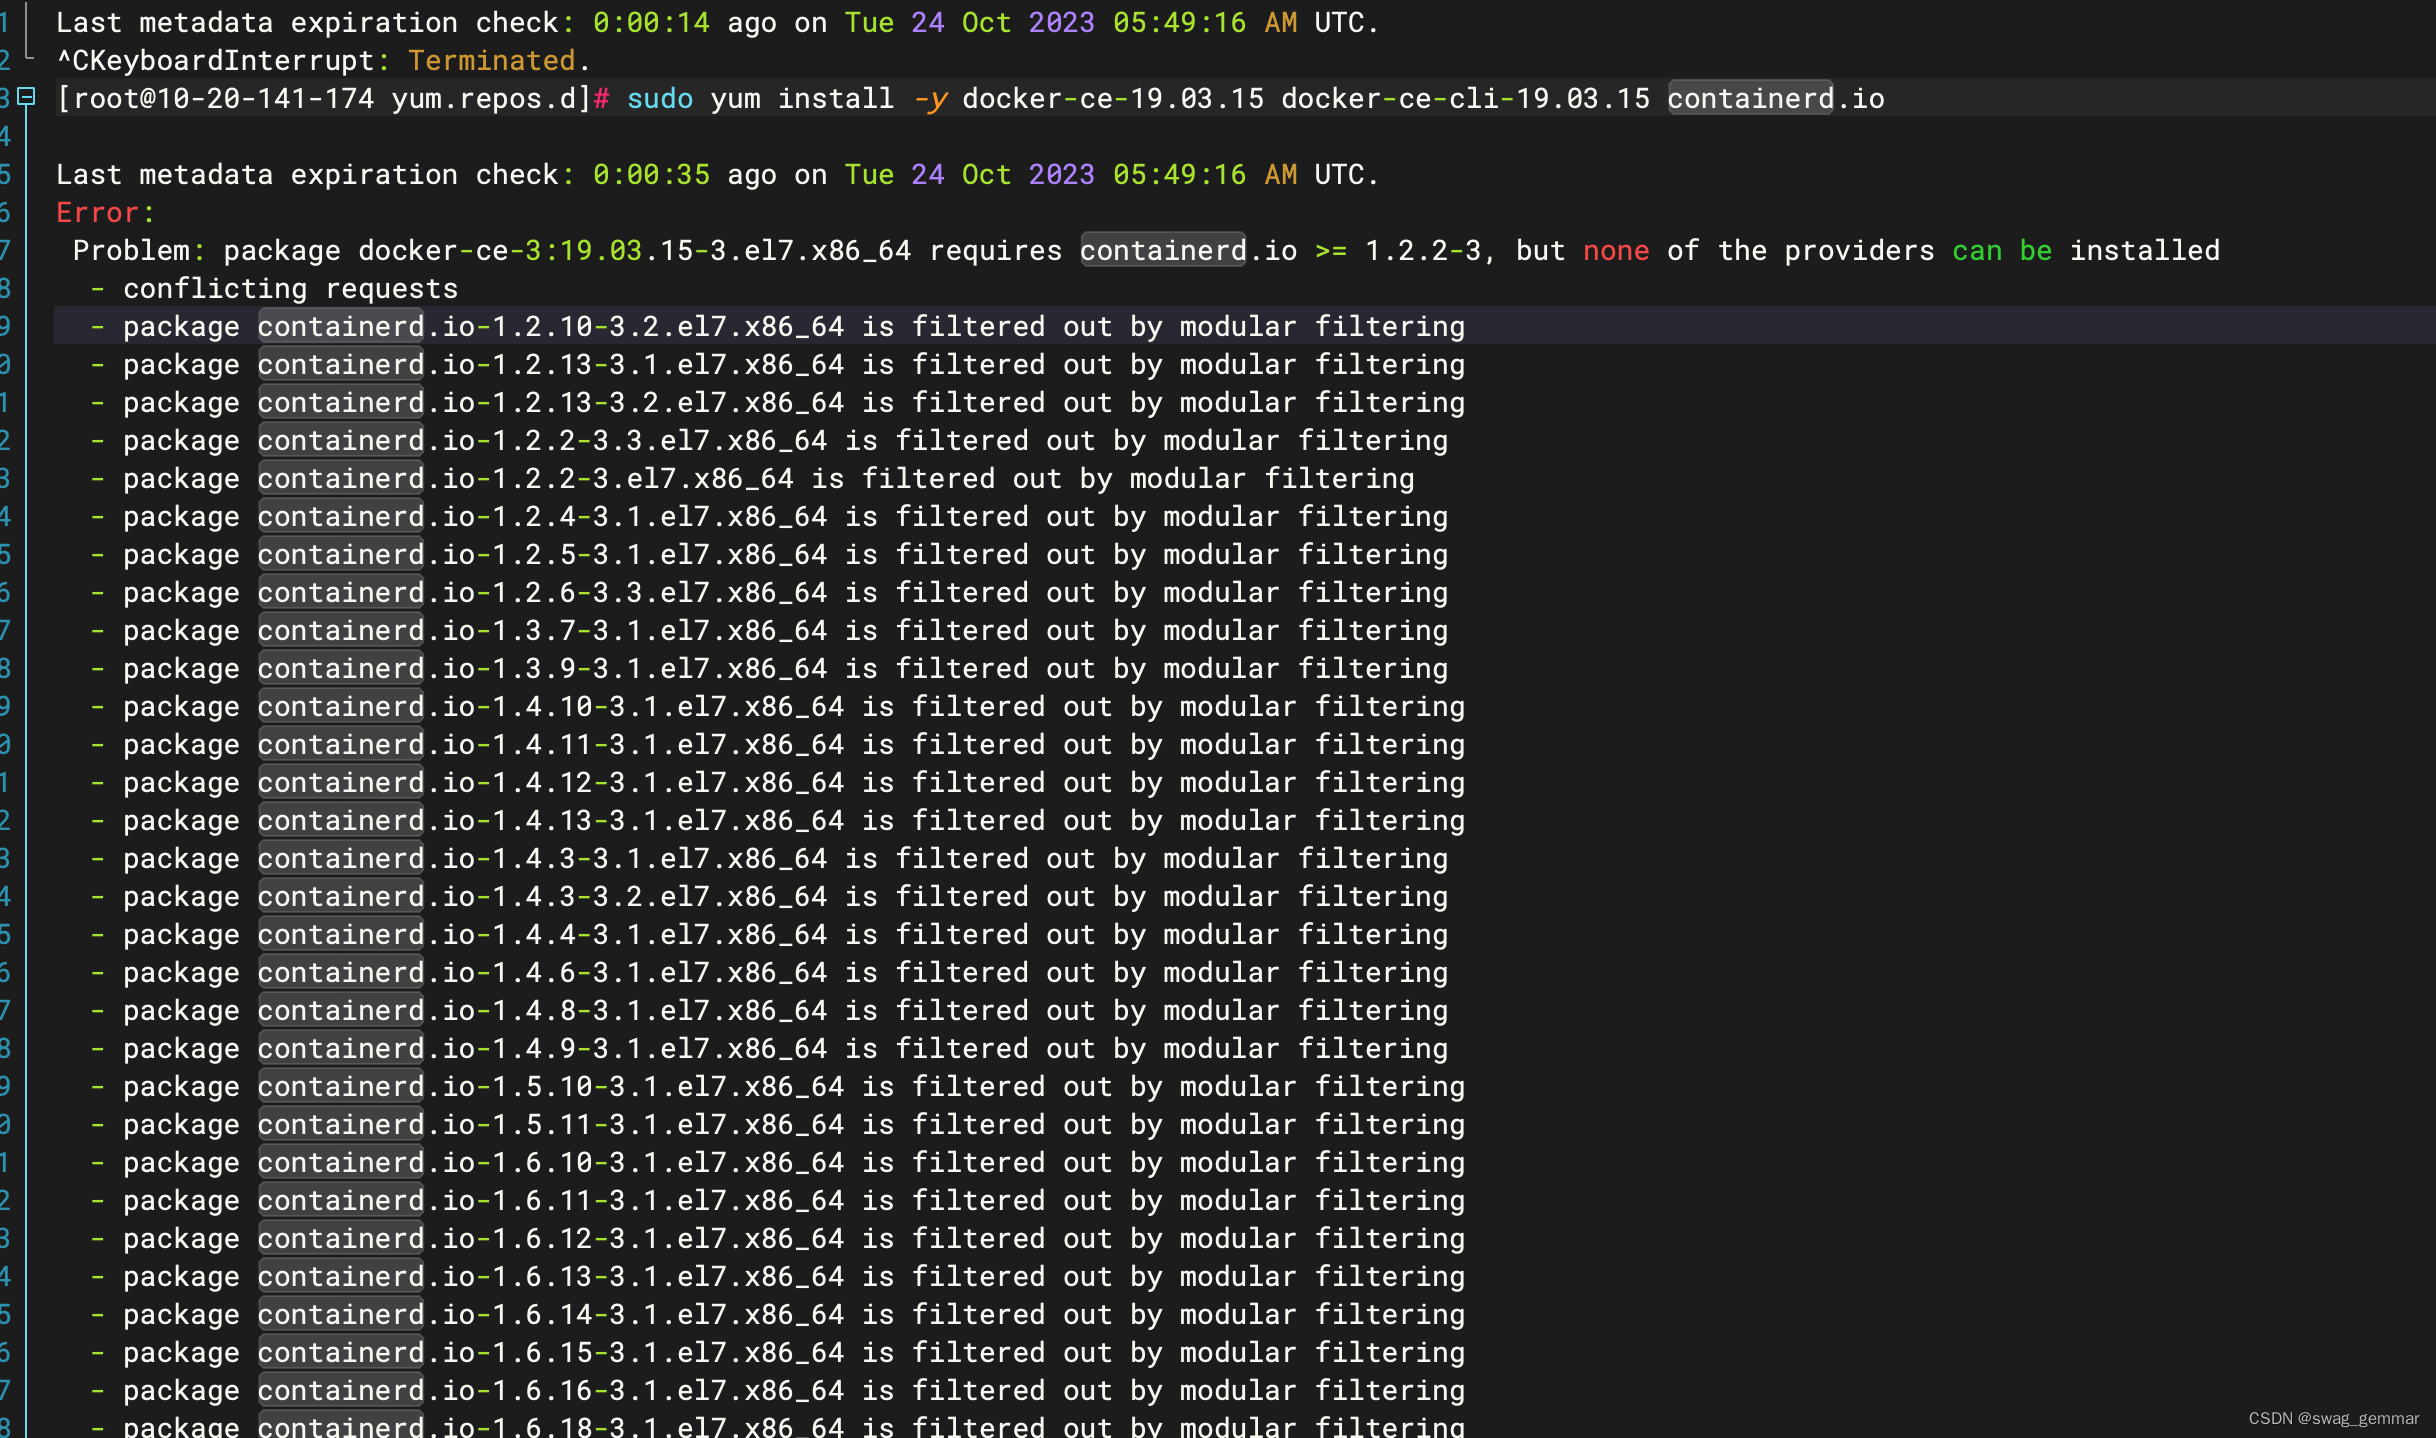Viewport: 2436px width, 1438px height.
Task: Click the red word none in the Problem line
Action: pyautogui.click(x=1615, y=250)
